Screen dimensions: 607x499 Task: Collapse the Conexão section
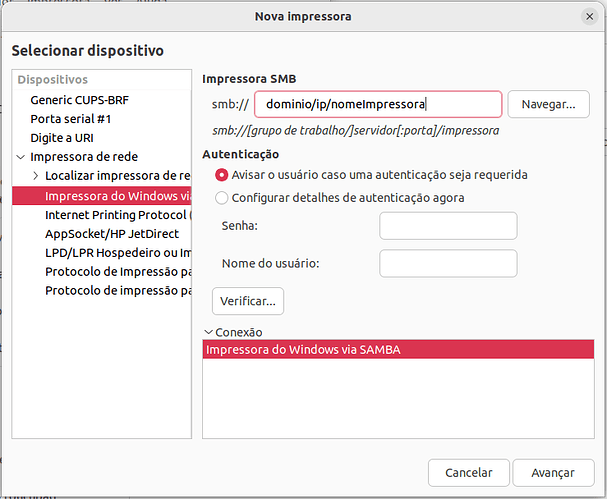point(208,332)
